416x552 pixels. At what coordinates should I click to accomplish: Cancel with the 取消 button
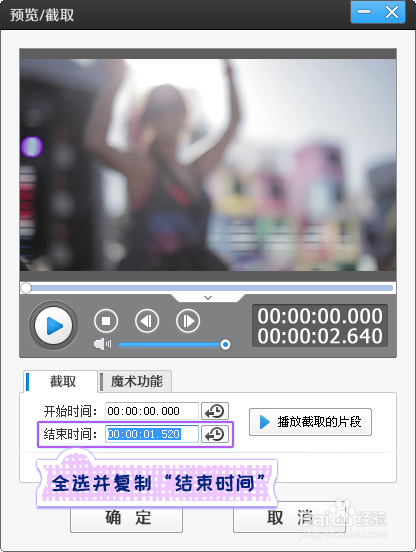(x=289, y=518)
